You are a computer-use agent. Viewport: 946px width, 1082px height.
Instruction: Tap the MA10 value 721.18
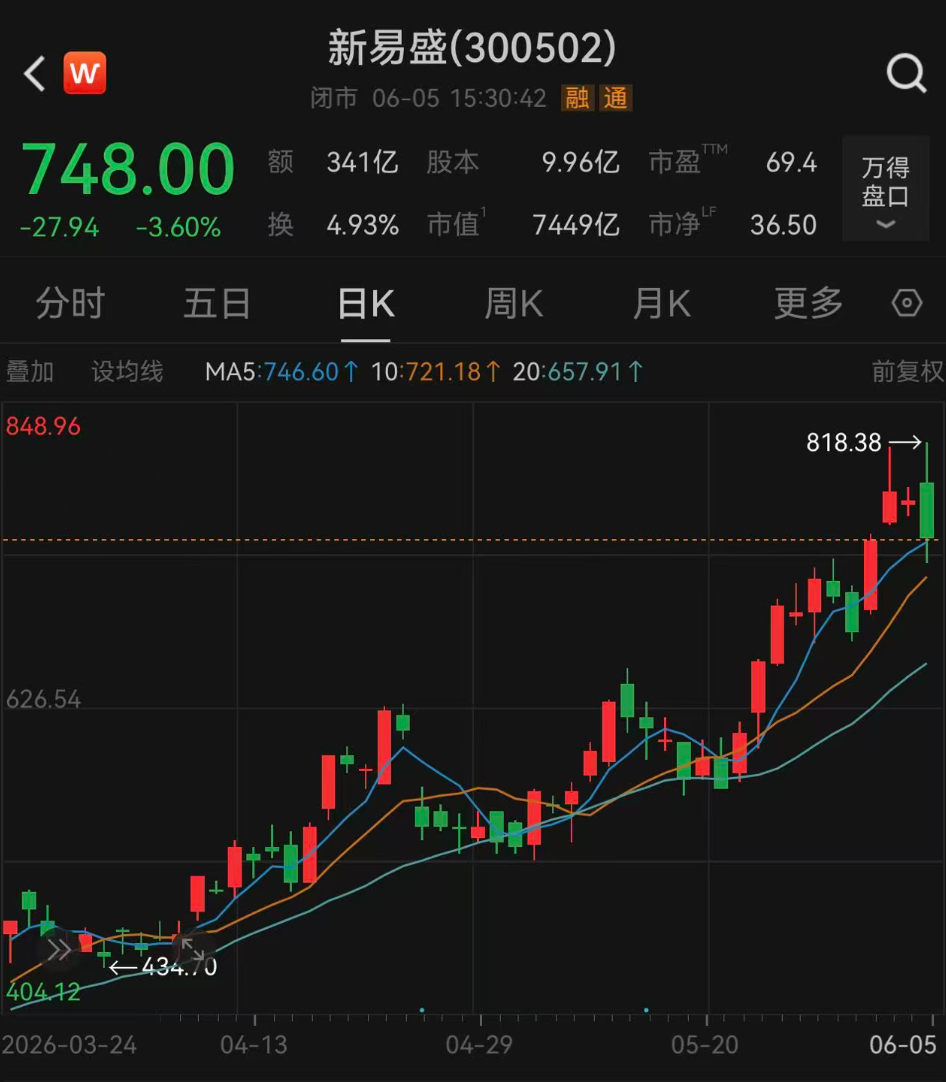[443, 372]
